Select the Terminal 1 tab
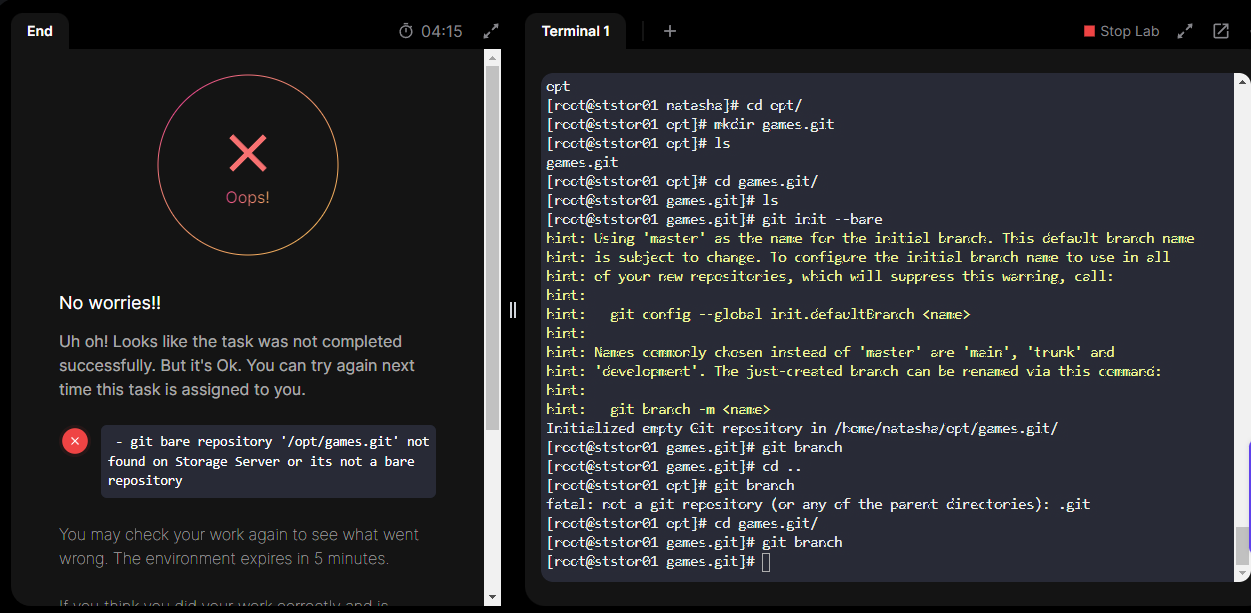Viewport: 1251px width, 613px height. 575,31
